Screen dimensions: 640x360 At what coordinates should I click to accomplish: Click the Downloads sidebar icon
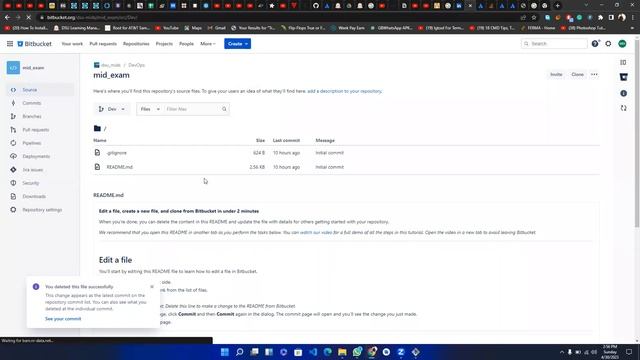(13, 196)
